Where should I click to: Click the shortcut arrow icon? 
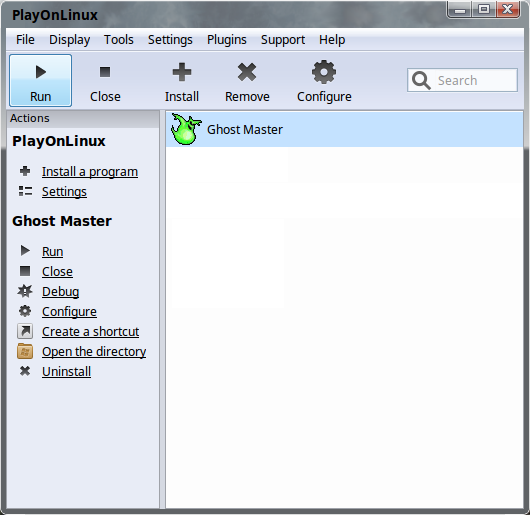pyautogui.click(x=25, y=331)
